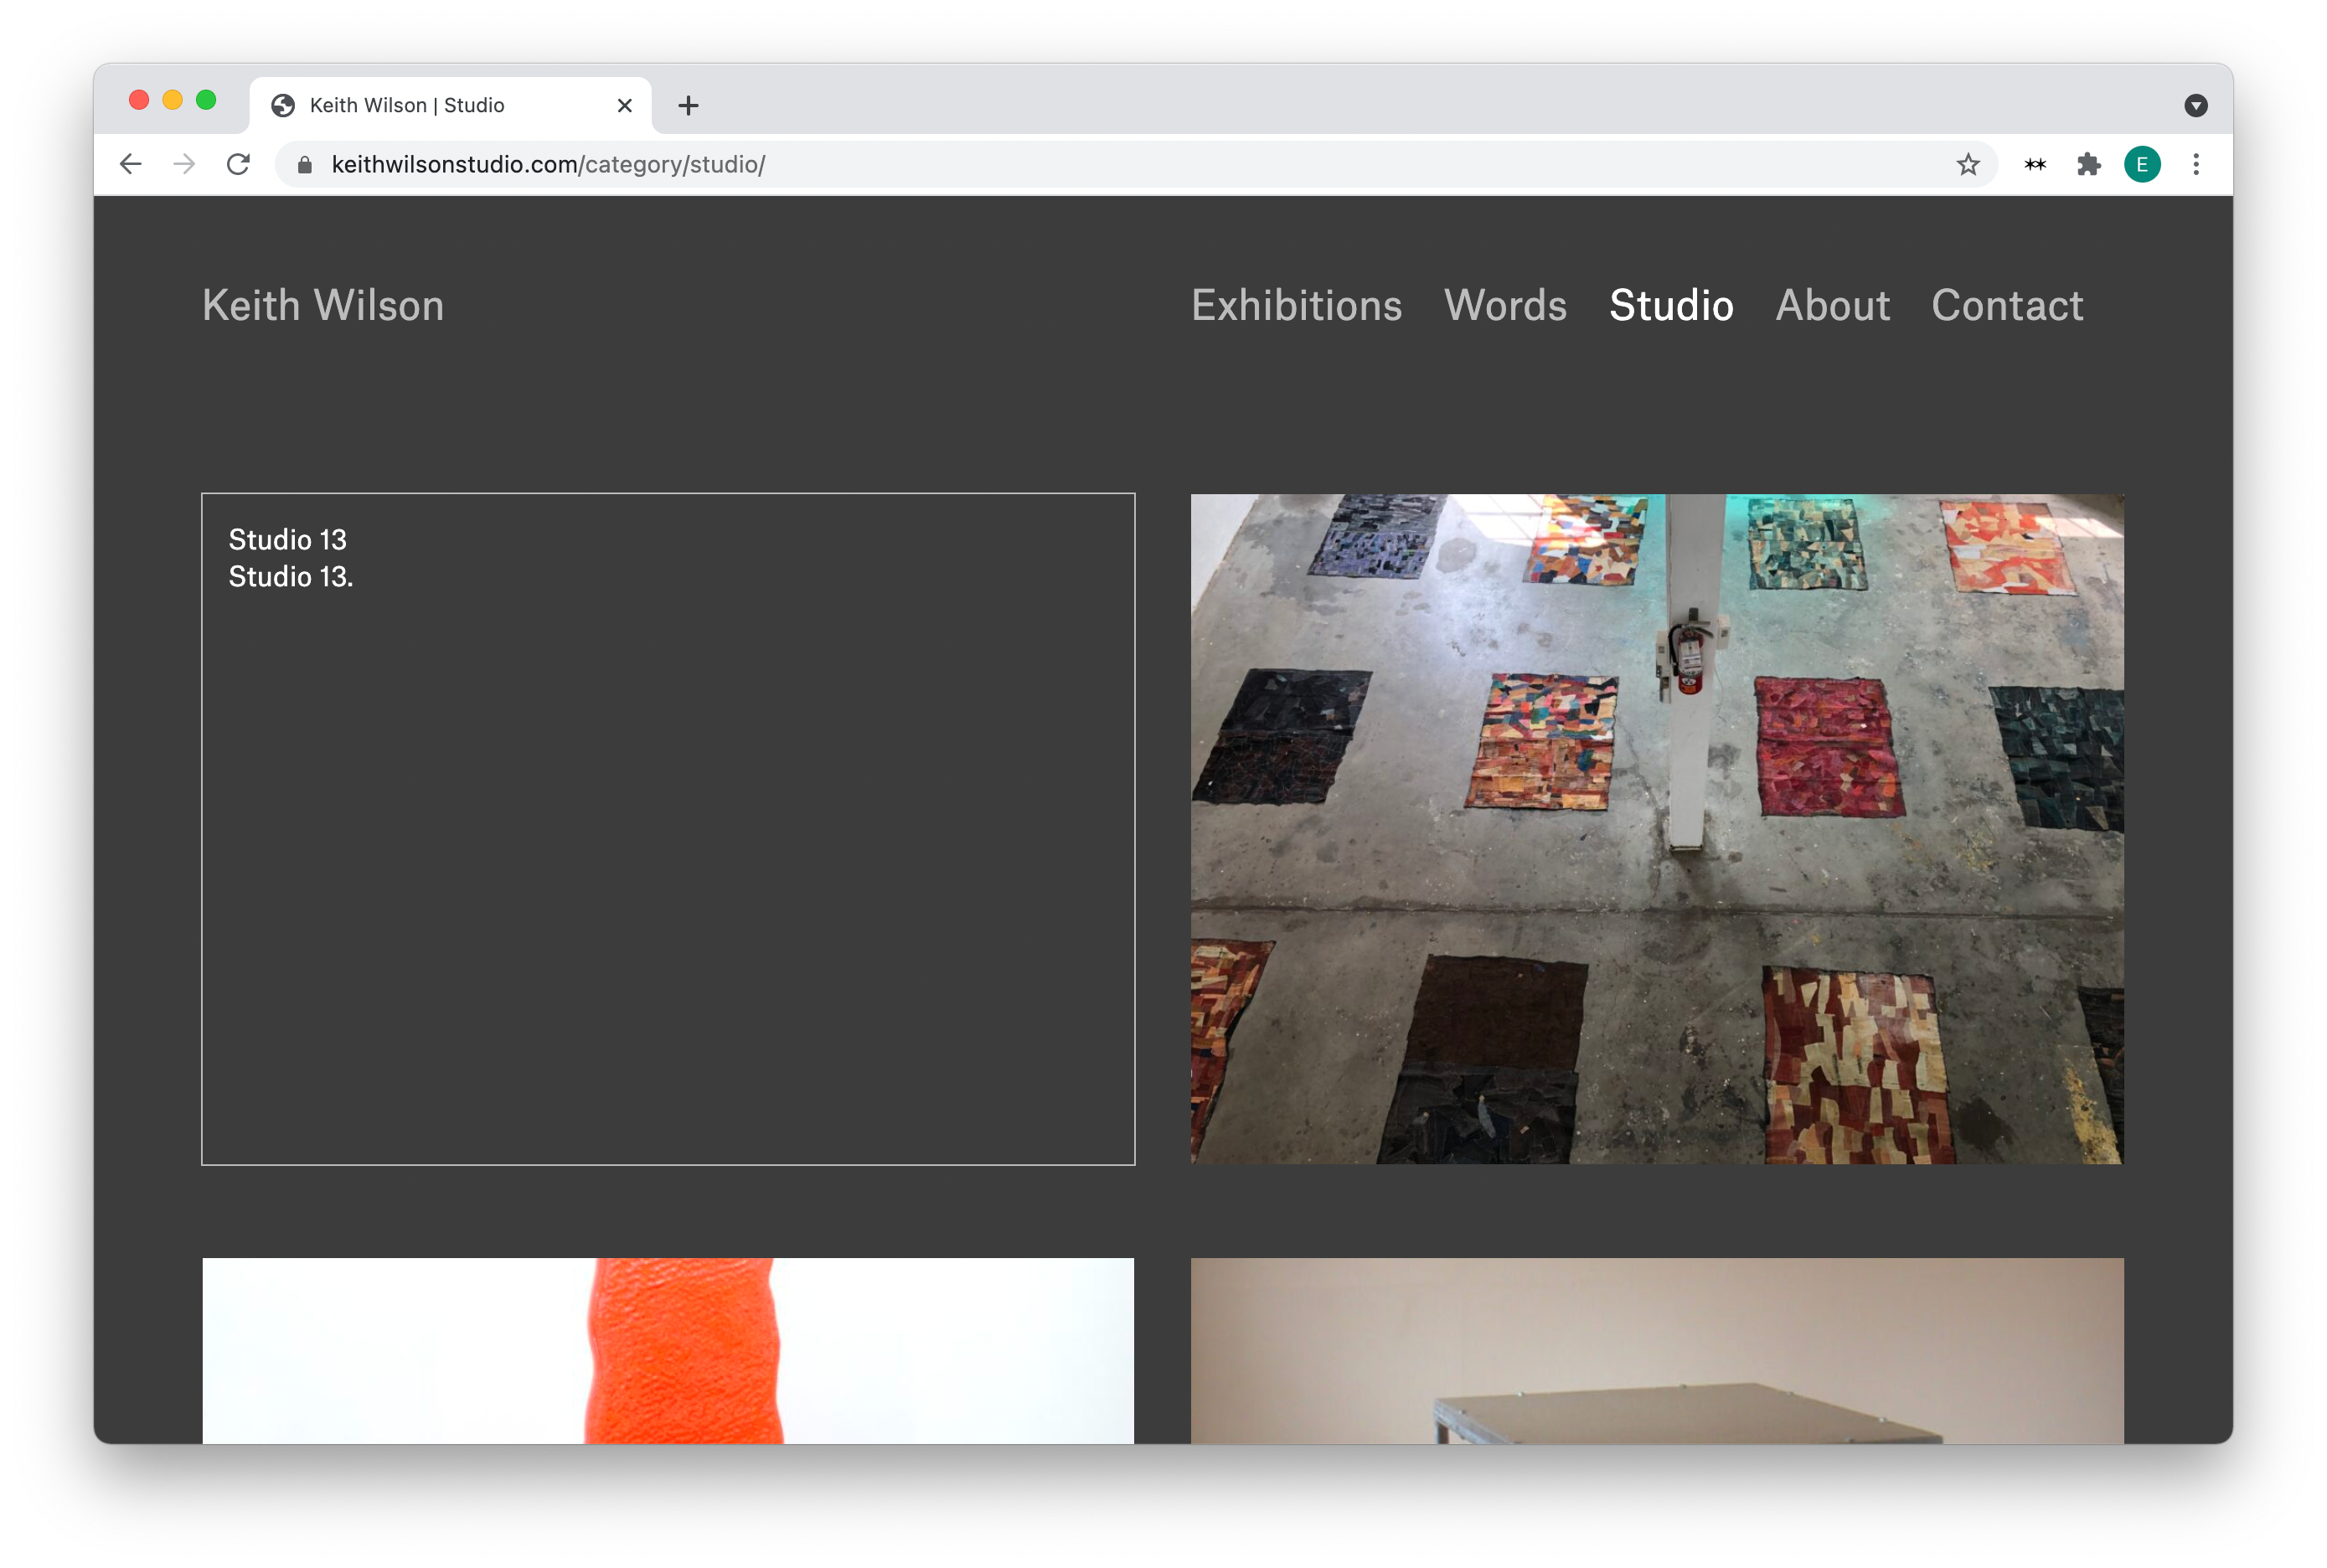Click the double-asterisk extension icon

click(2034, 164)
